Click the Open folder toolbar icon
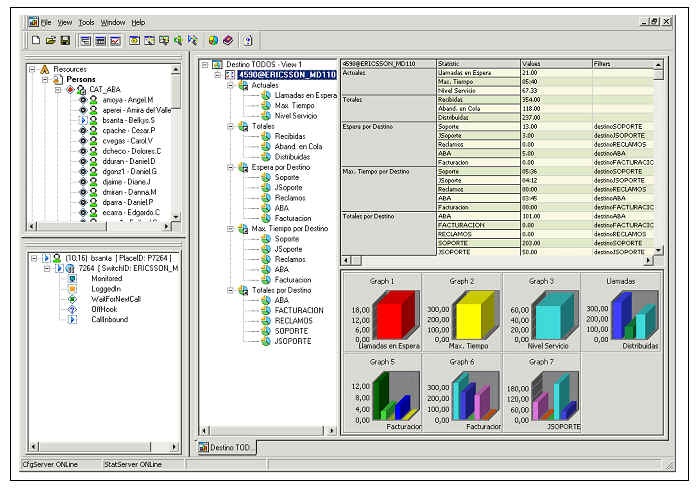The width and height of the screenshot is (699, 489). [50, 41]
